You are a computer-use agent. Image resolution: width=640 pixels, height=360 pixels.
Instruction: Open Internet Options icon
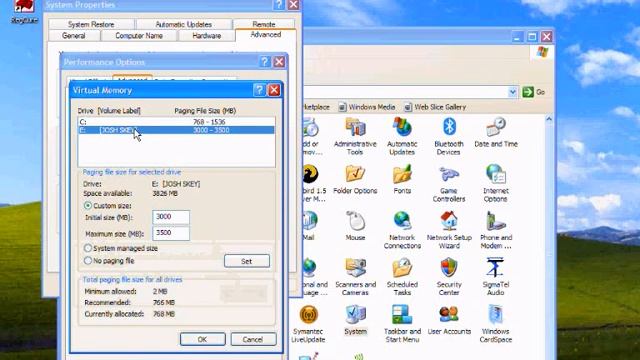coord(496,174)
